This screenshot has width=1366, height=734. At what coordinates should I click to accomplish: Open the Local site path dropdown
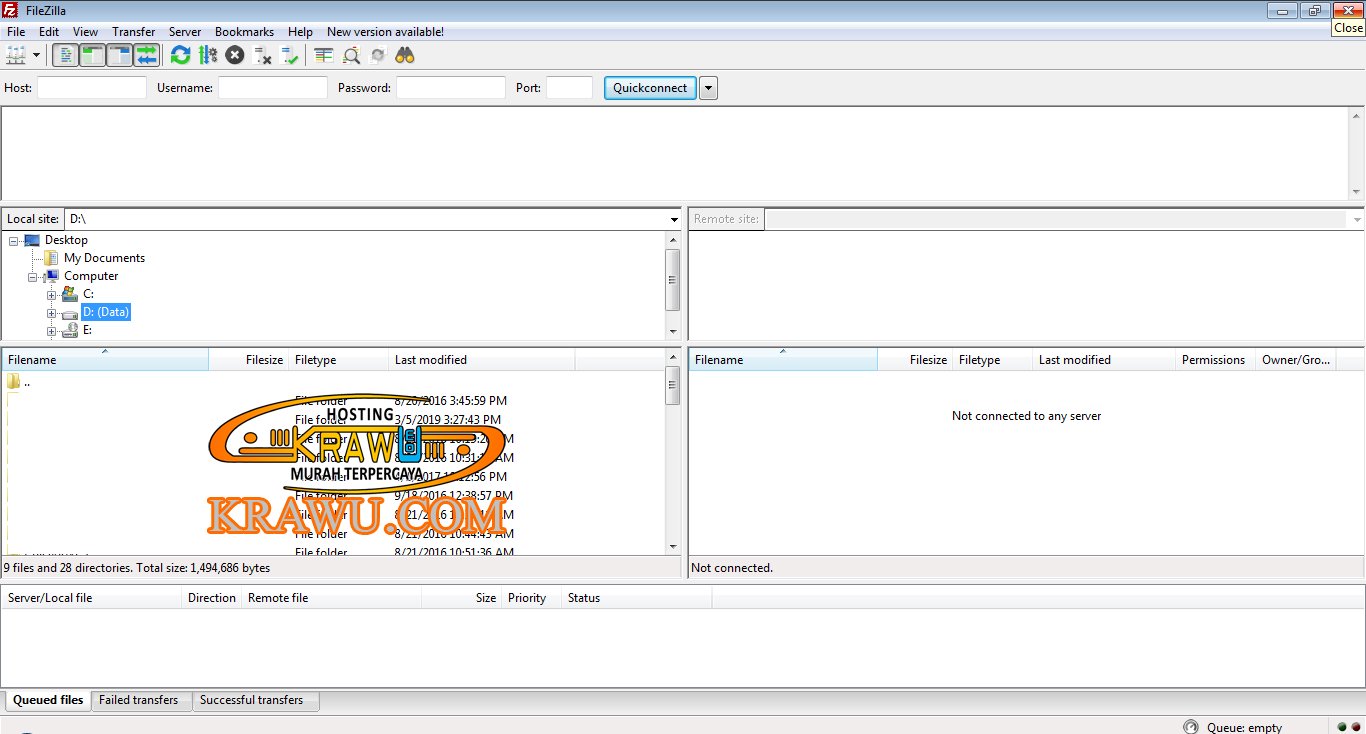coord(674,219)
